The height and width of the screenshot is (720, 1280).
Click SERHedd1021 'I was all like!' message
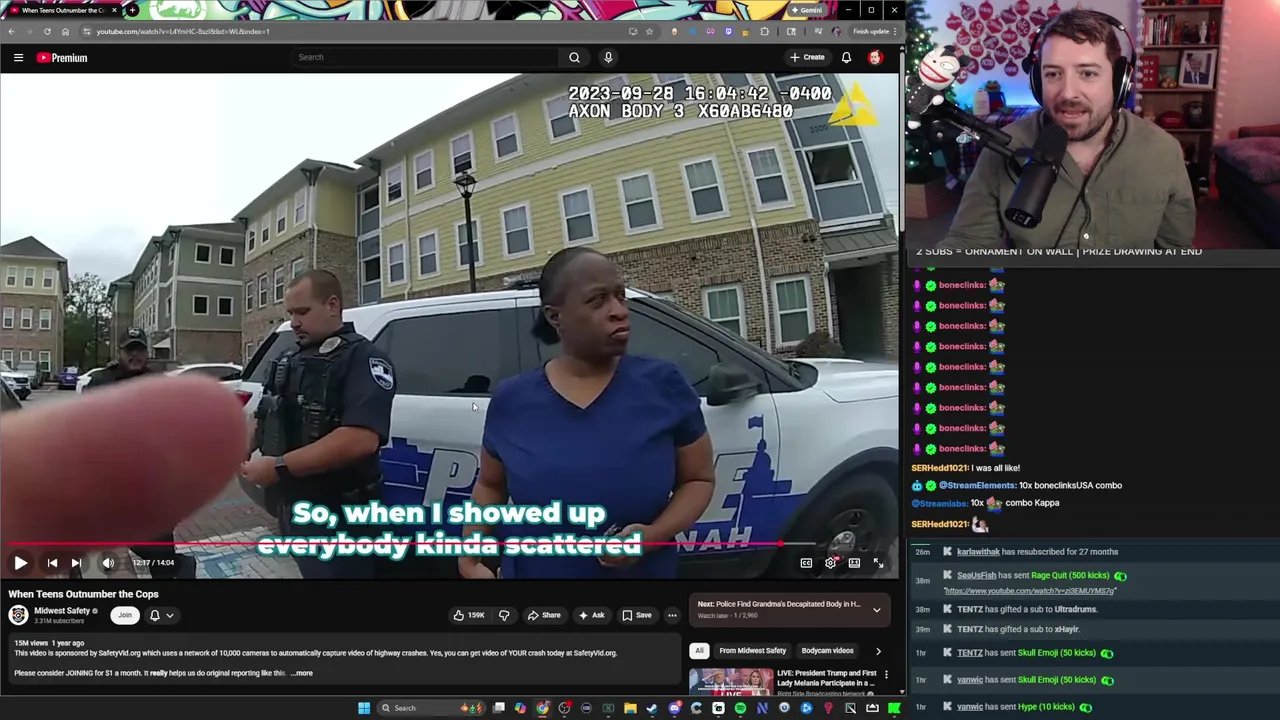pos(965,468)
